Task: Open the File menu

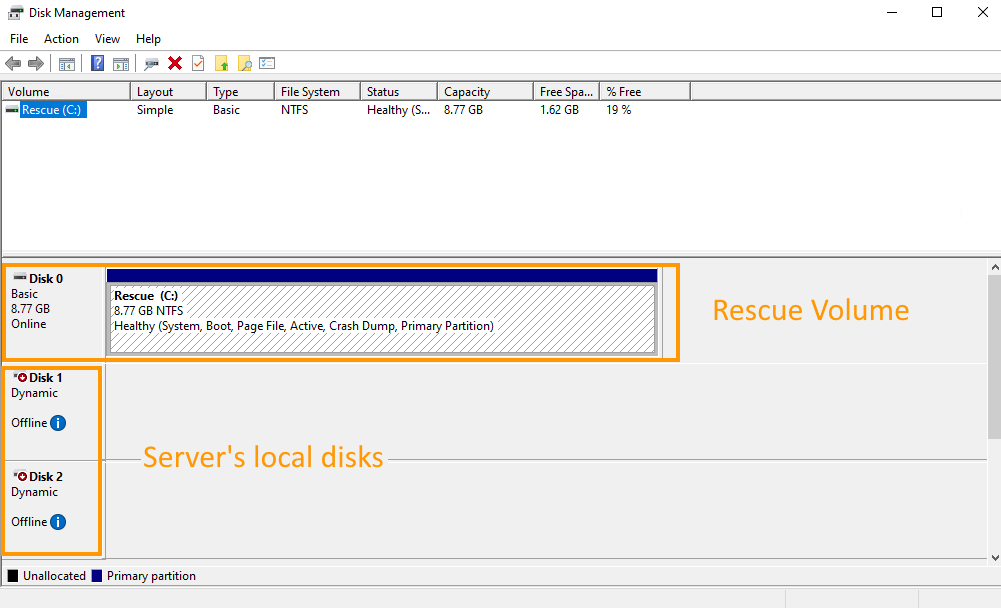Action: click(18, 39)
